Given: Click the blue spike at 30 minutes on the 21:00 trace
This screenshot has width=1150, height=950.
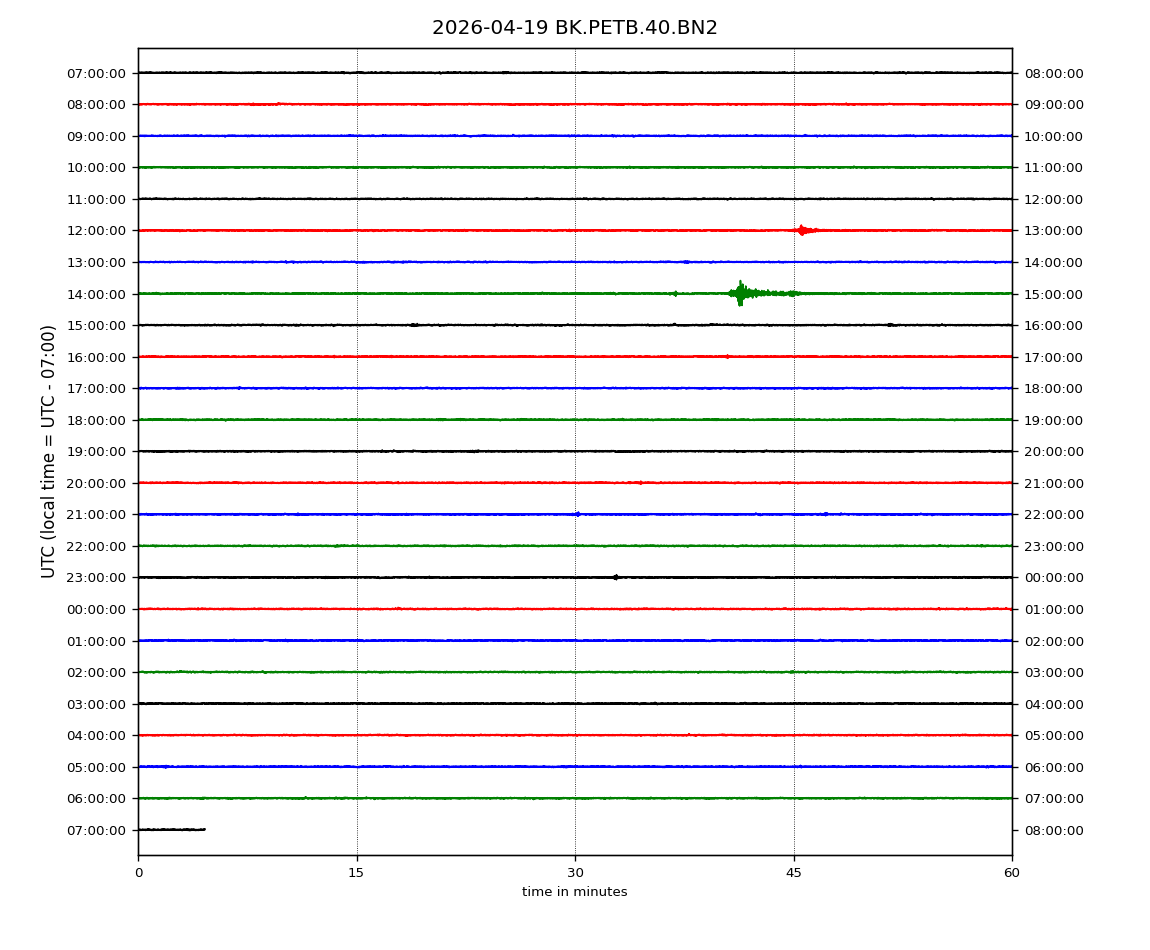Looking at the screenshot, I should coord(577,514).
